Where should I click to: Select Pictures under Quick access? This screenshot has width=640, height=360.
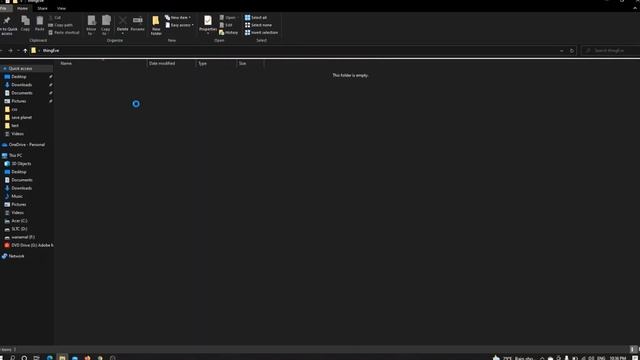click(x=19, y=101)
